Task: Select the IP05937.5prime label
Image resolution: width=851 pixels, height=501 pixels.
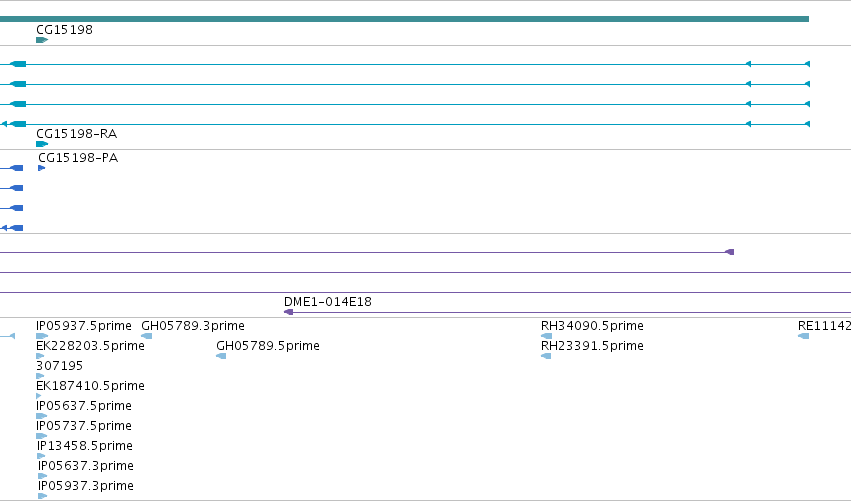Action: click(x=84, y=326)
